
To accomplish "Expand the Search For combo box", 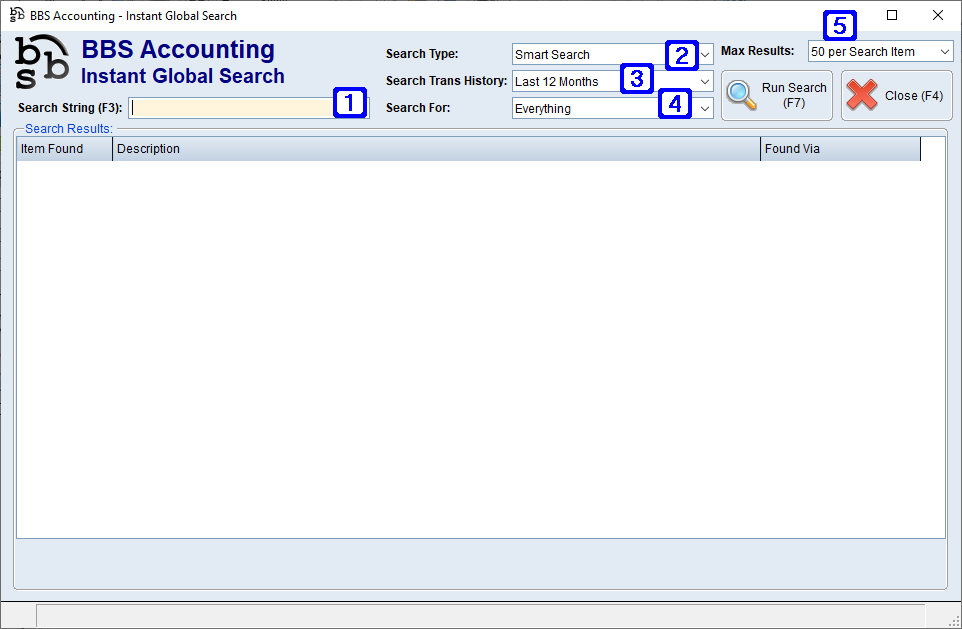I will coord(705,109).
